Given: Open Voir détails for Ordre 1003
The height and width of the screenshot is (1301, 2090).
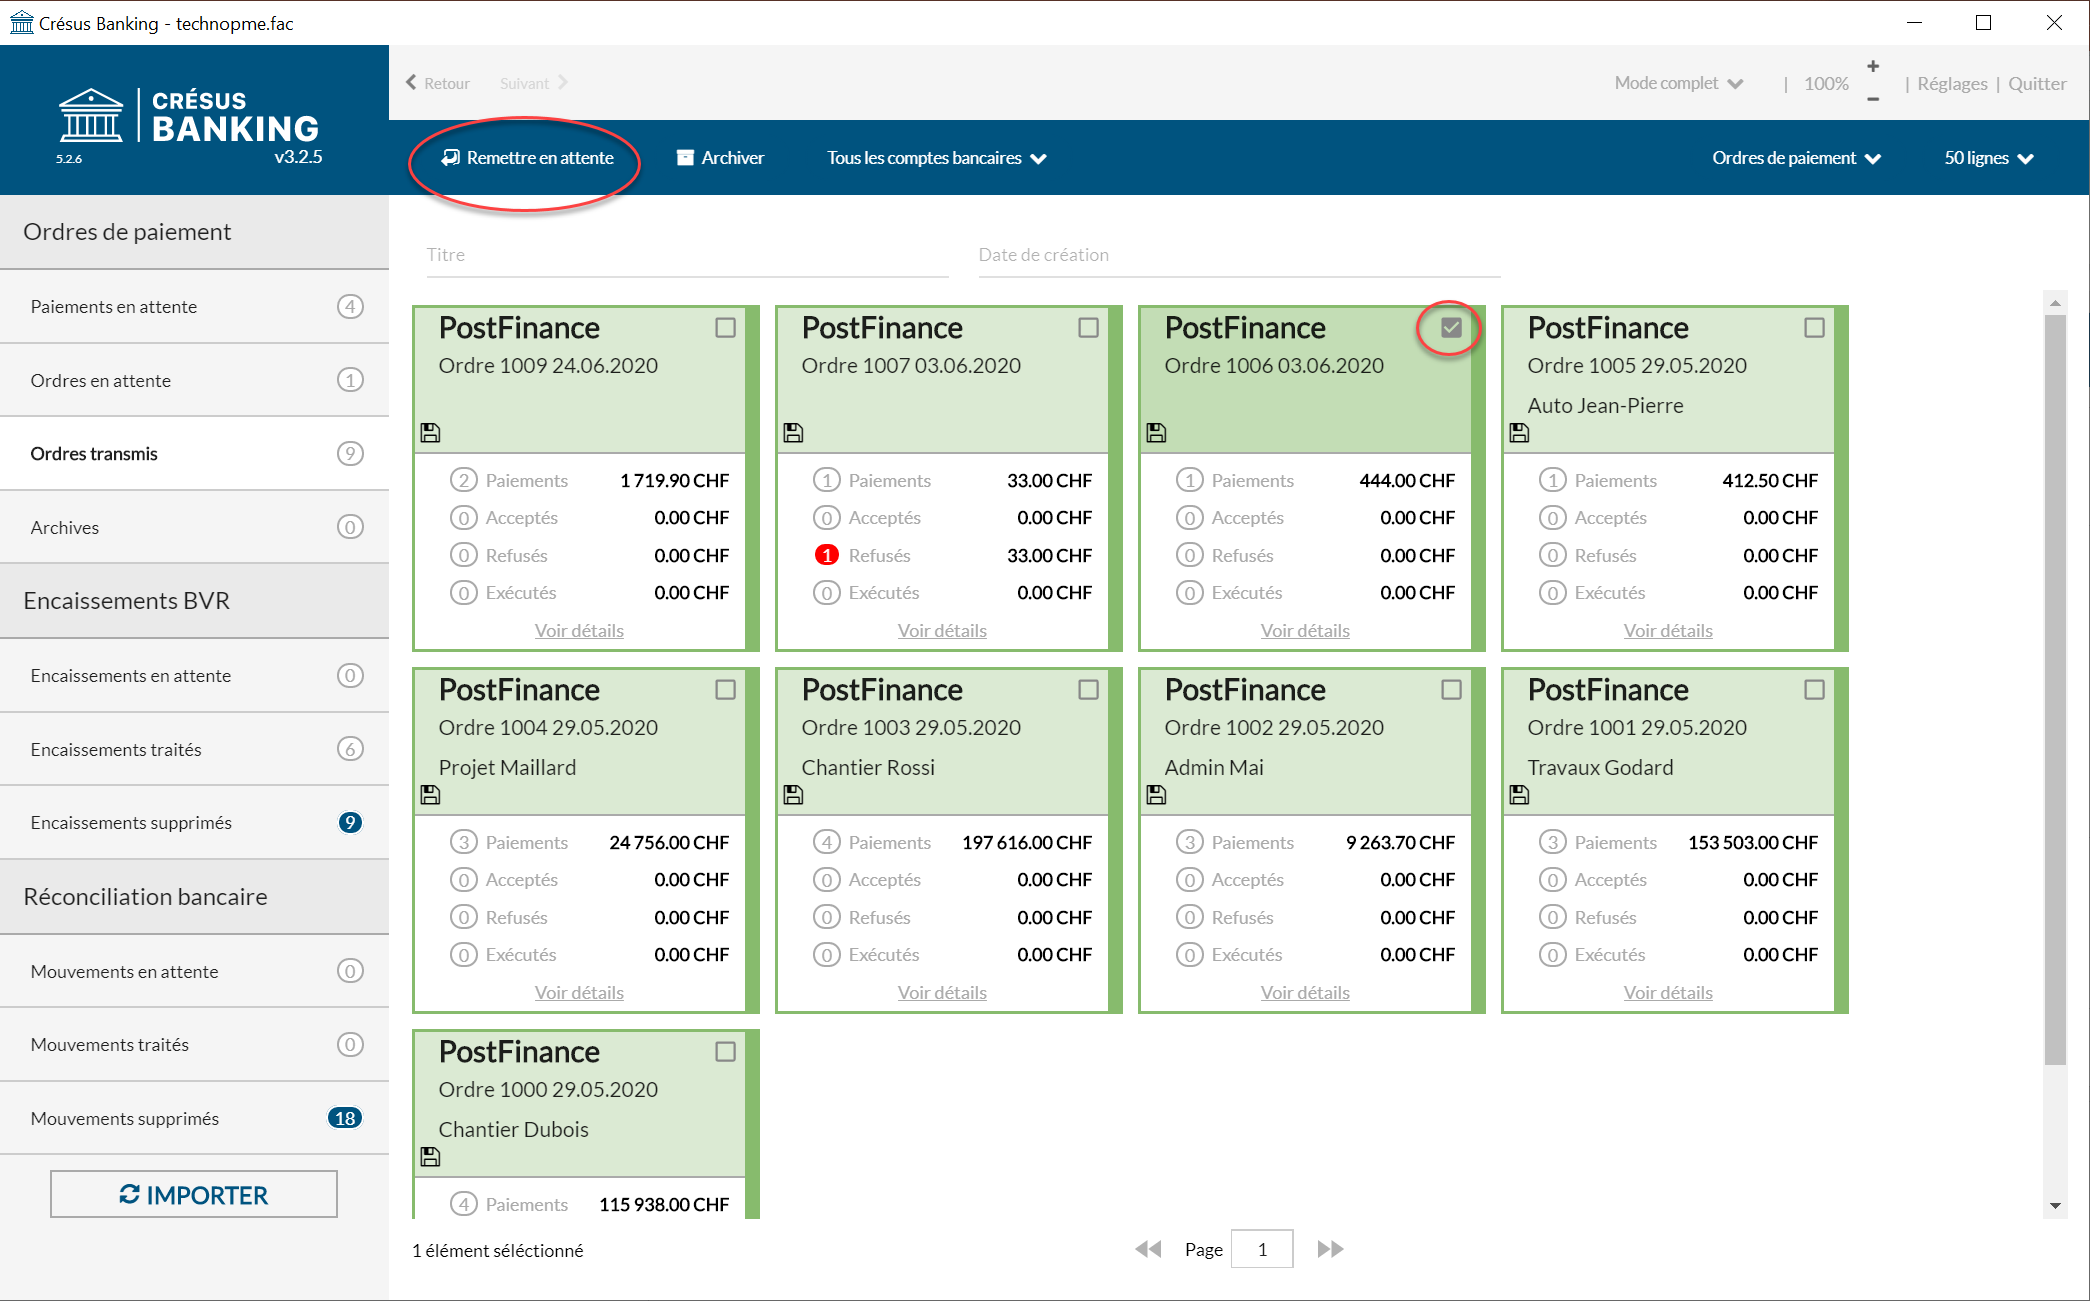Looking at the screenshot, I should (x=942, y=992).
